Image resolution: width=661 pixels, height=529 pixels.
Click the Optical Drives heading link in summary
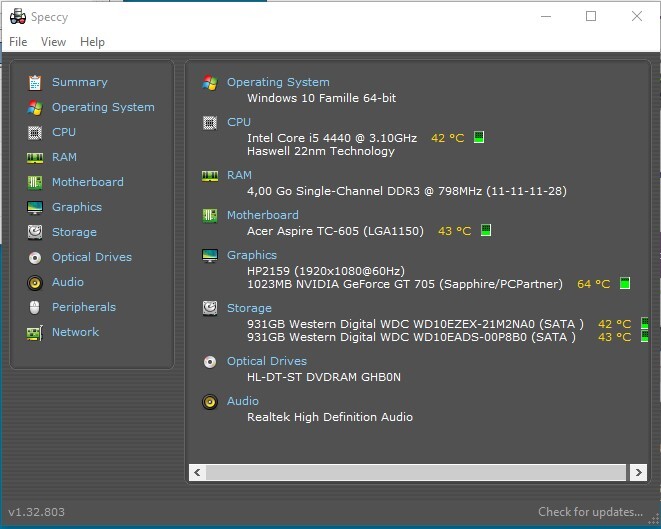[267, 361]
